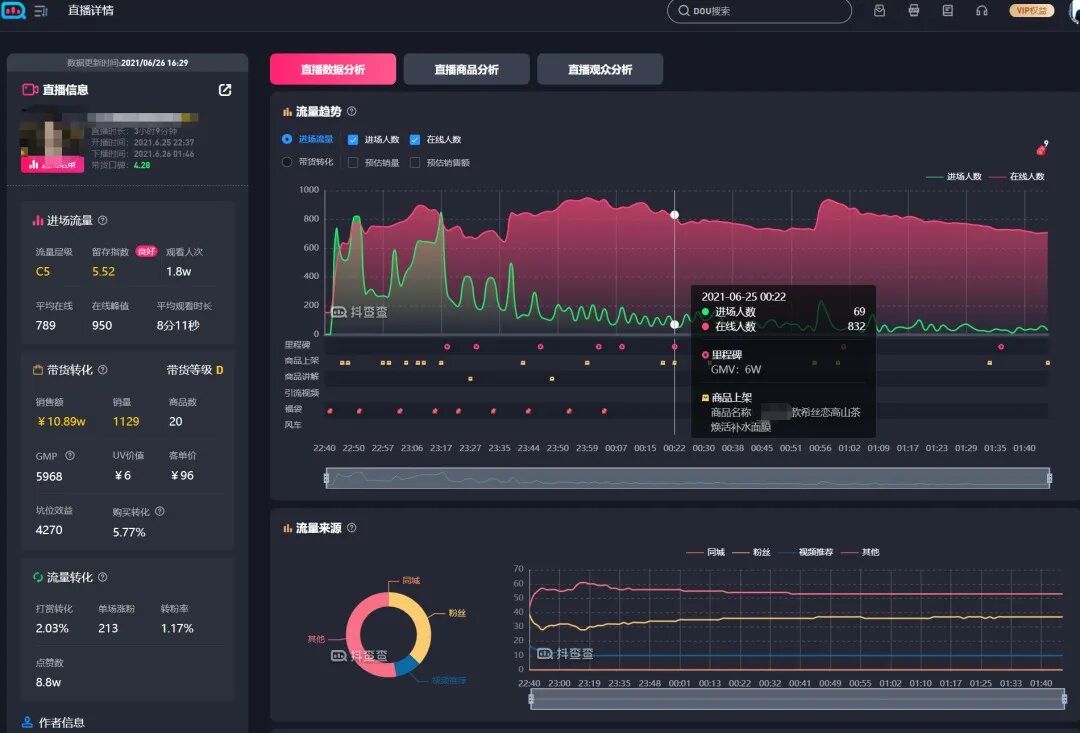This screenshot has width=1080, height=733.
Task: Click help icon next to 购买转化
Action: click(x=160, y=511)
